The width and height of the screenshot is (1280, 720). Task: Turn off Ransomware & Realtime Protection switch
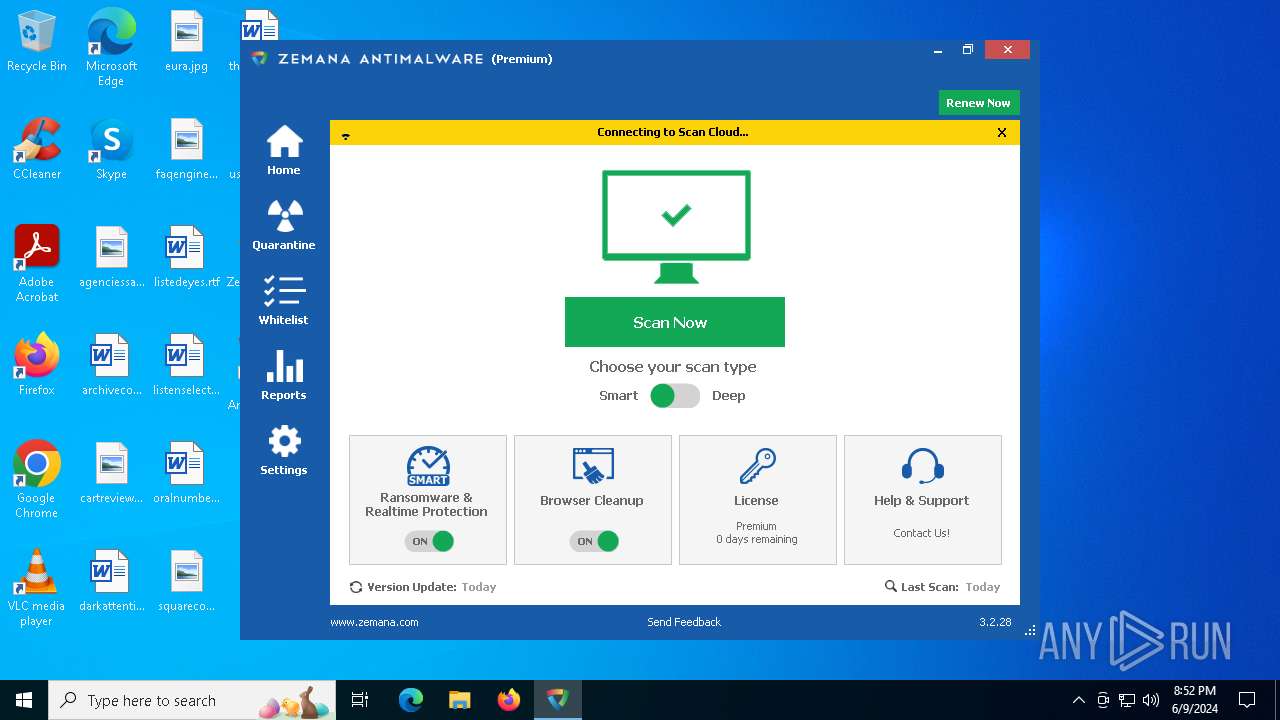click(x=430, y=541)
